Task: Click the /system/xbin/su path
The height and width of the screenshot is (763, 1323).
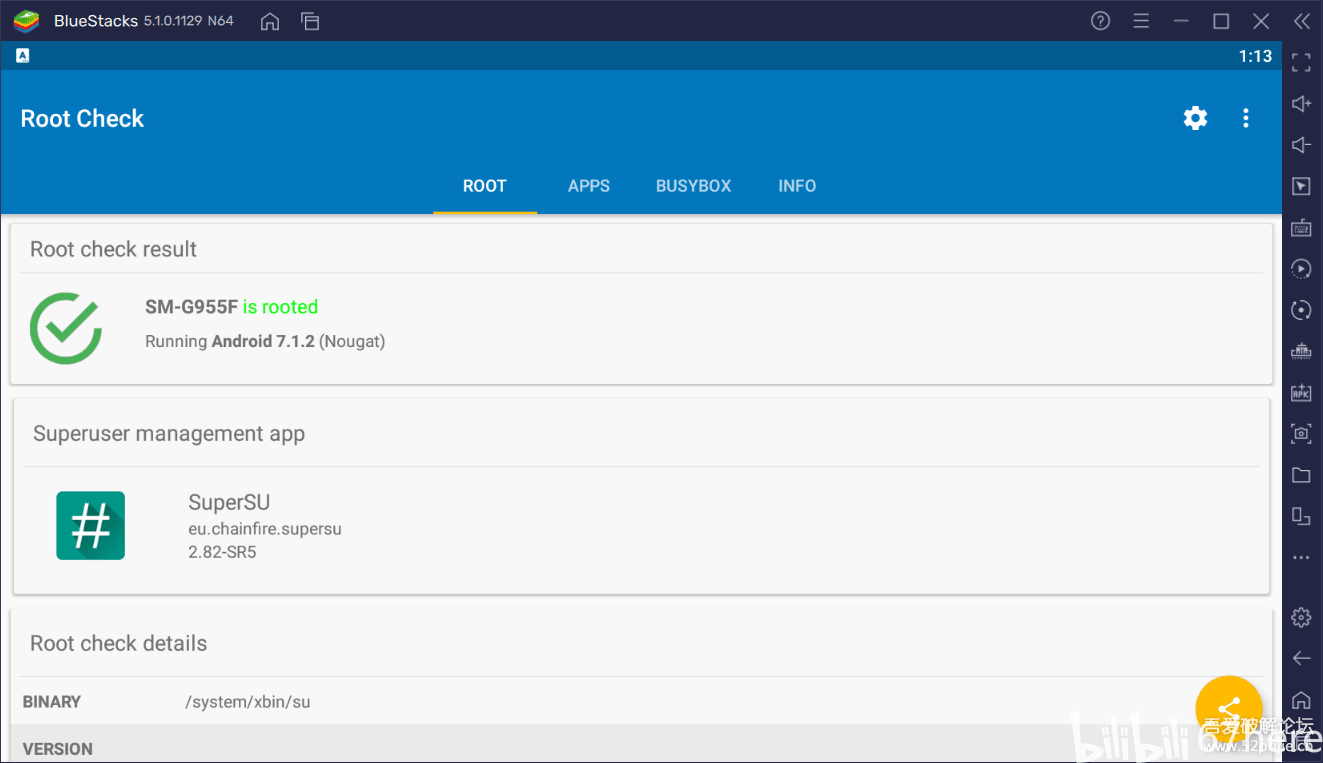Action: 248,702
